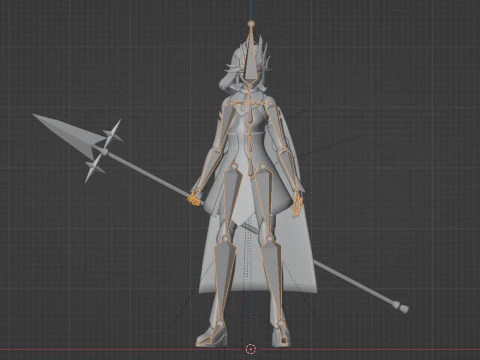Select the forearm bone of the spear-holding arm
Viewport: 480px width, 360px height.
click(210, 170)
